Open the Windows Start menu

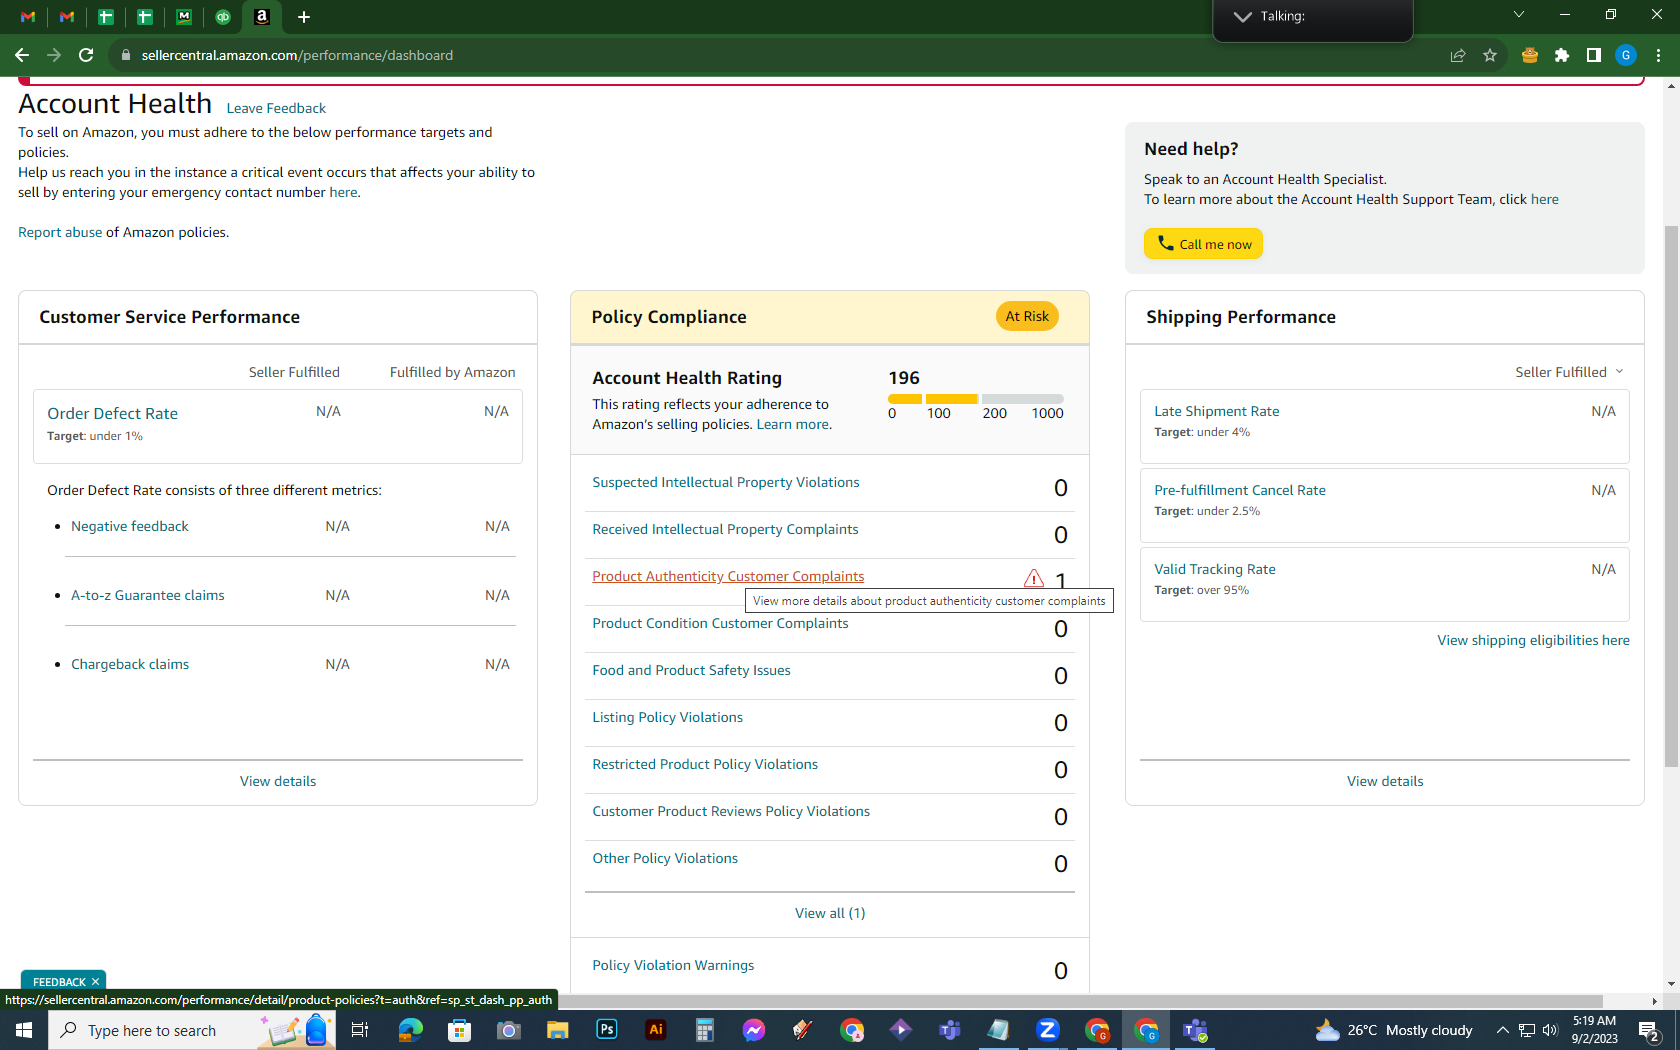coord(24,1030)
